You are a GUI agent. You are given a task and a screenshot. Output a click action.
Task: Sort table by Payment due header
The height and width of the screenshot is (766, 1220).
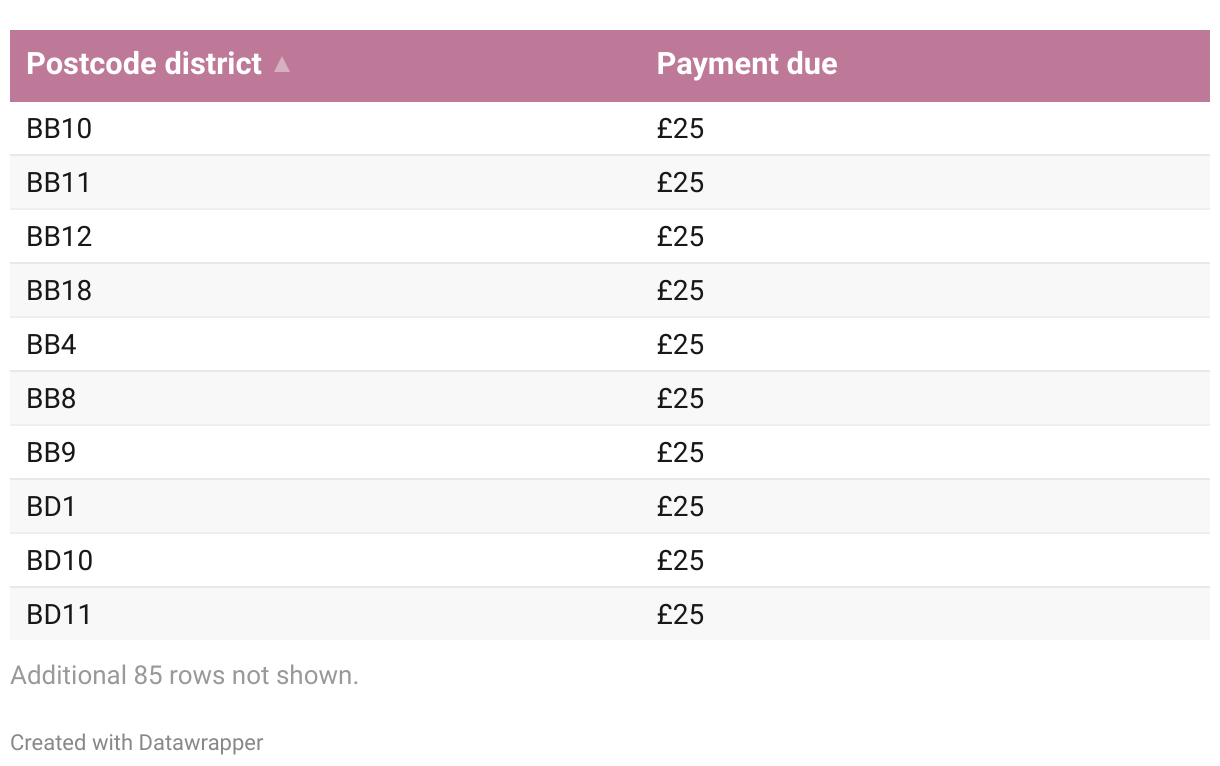746,64
